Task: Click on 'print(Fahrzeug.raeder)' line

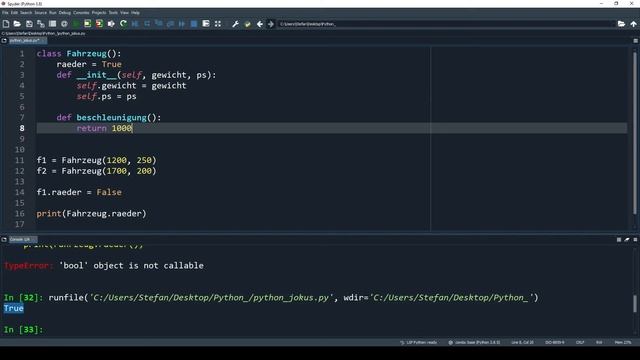Action: 91,213
